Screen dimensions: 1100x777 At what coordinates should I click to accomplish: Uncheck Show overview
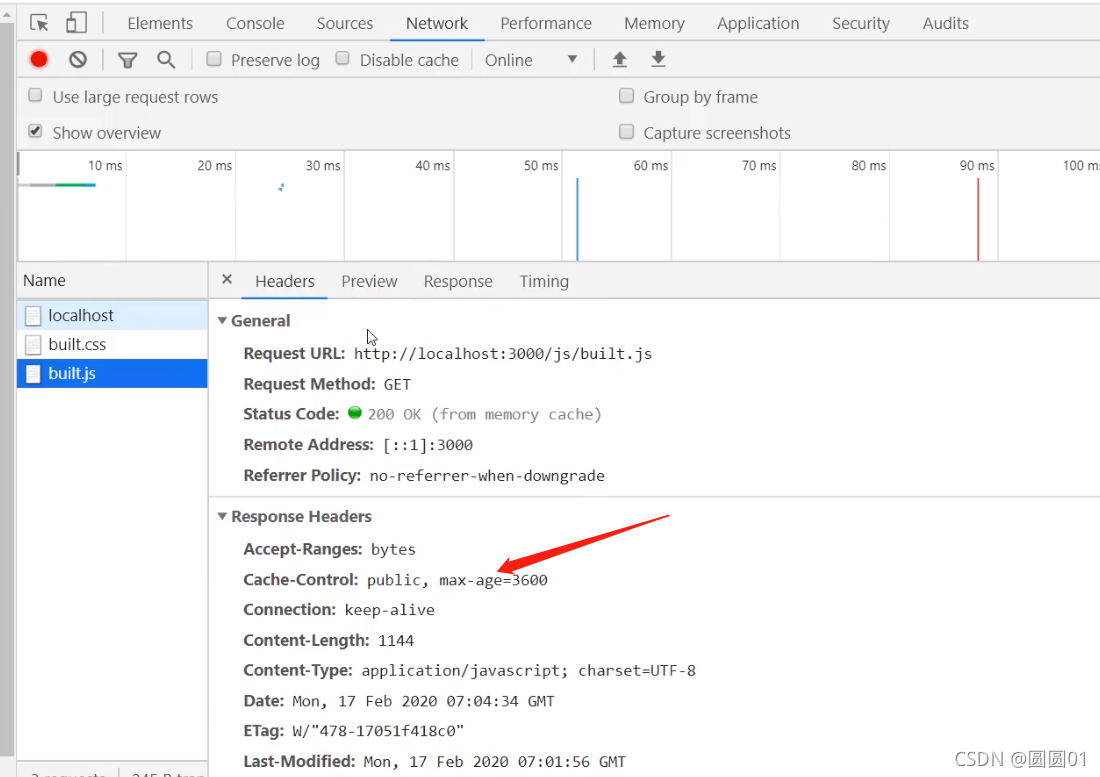[x=35, y=131]
